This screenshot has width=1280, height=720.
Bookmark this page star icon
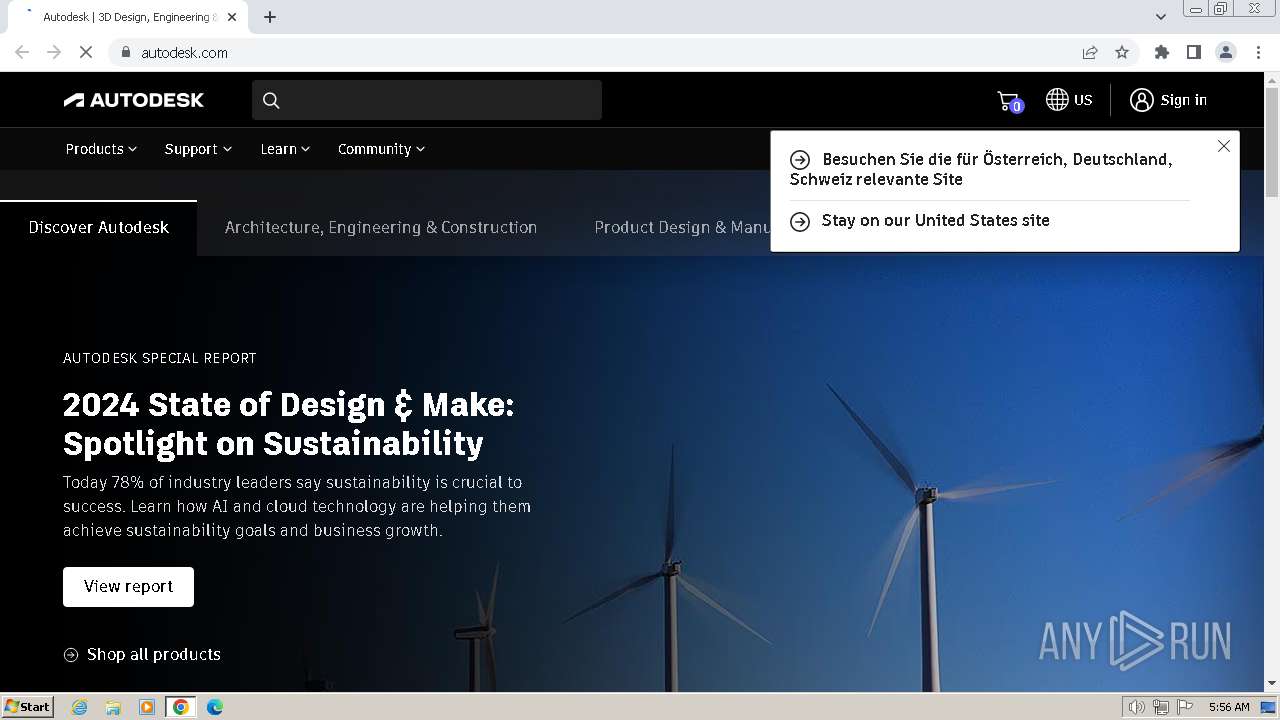1122,52
